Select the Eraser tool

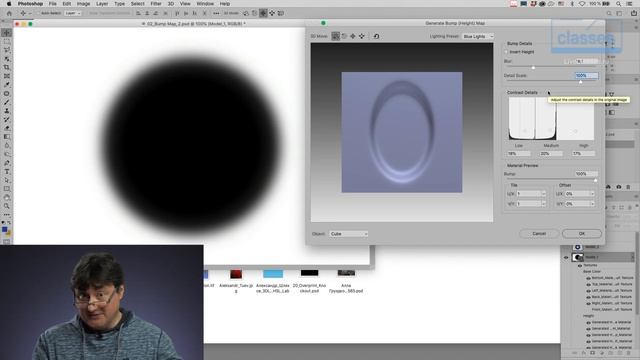click(7, 128)
